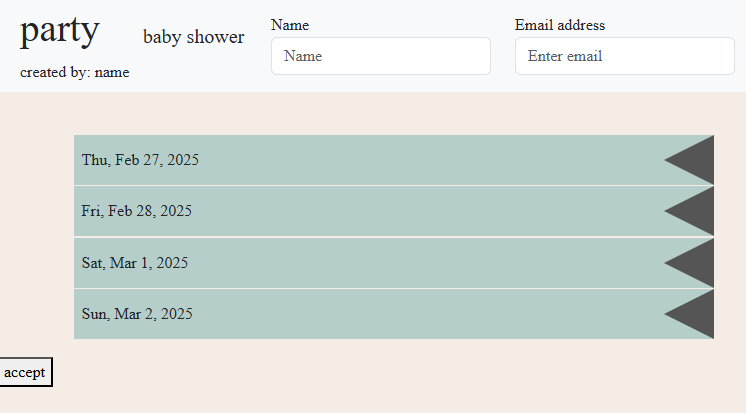Click the Sat, Mar 1, 2025 date text
This screenshot has width=746, height=413.
point(135,263)
